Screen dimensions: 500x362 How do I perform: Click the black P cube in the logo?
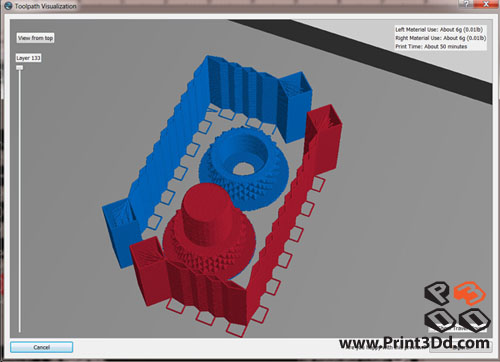[x=438, y=293]
